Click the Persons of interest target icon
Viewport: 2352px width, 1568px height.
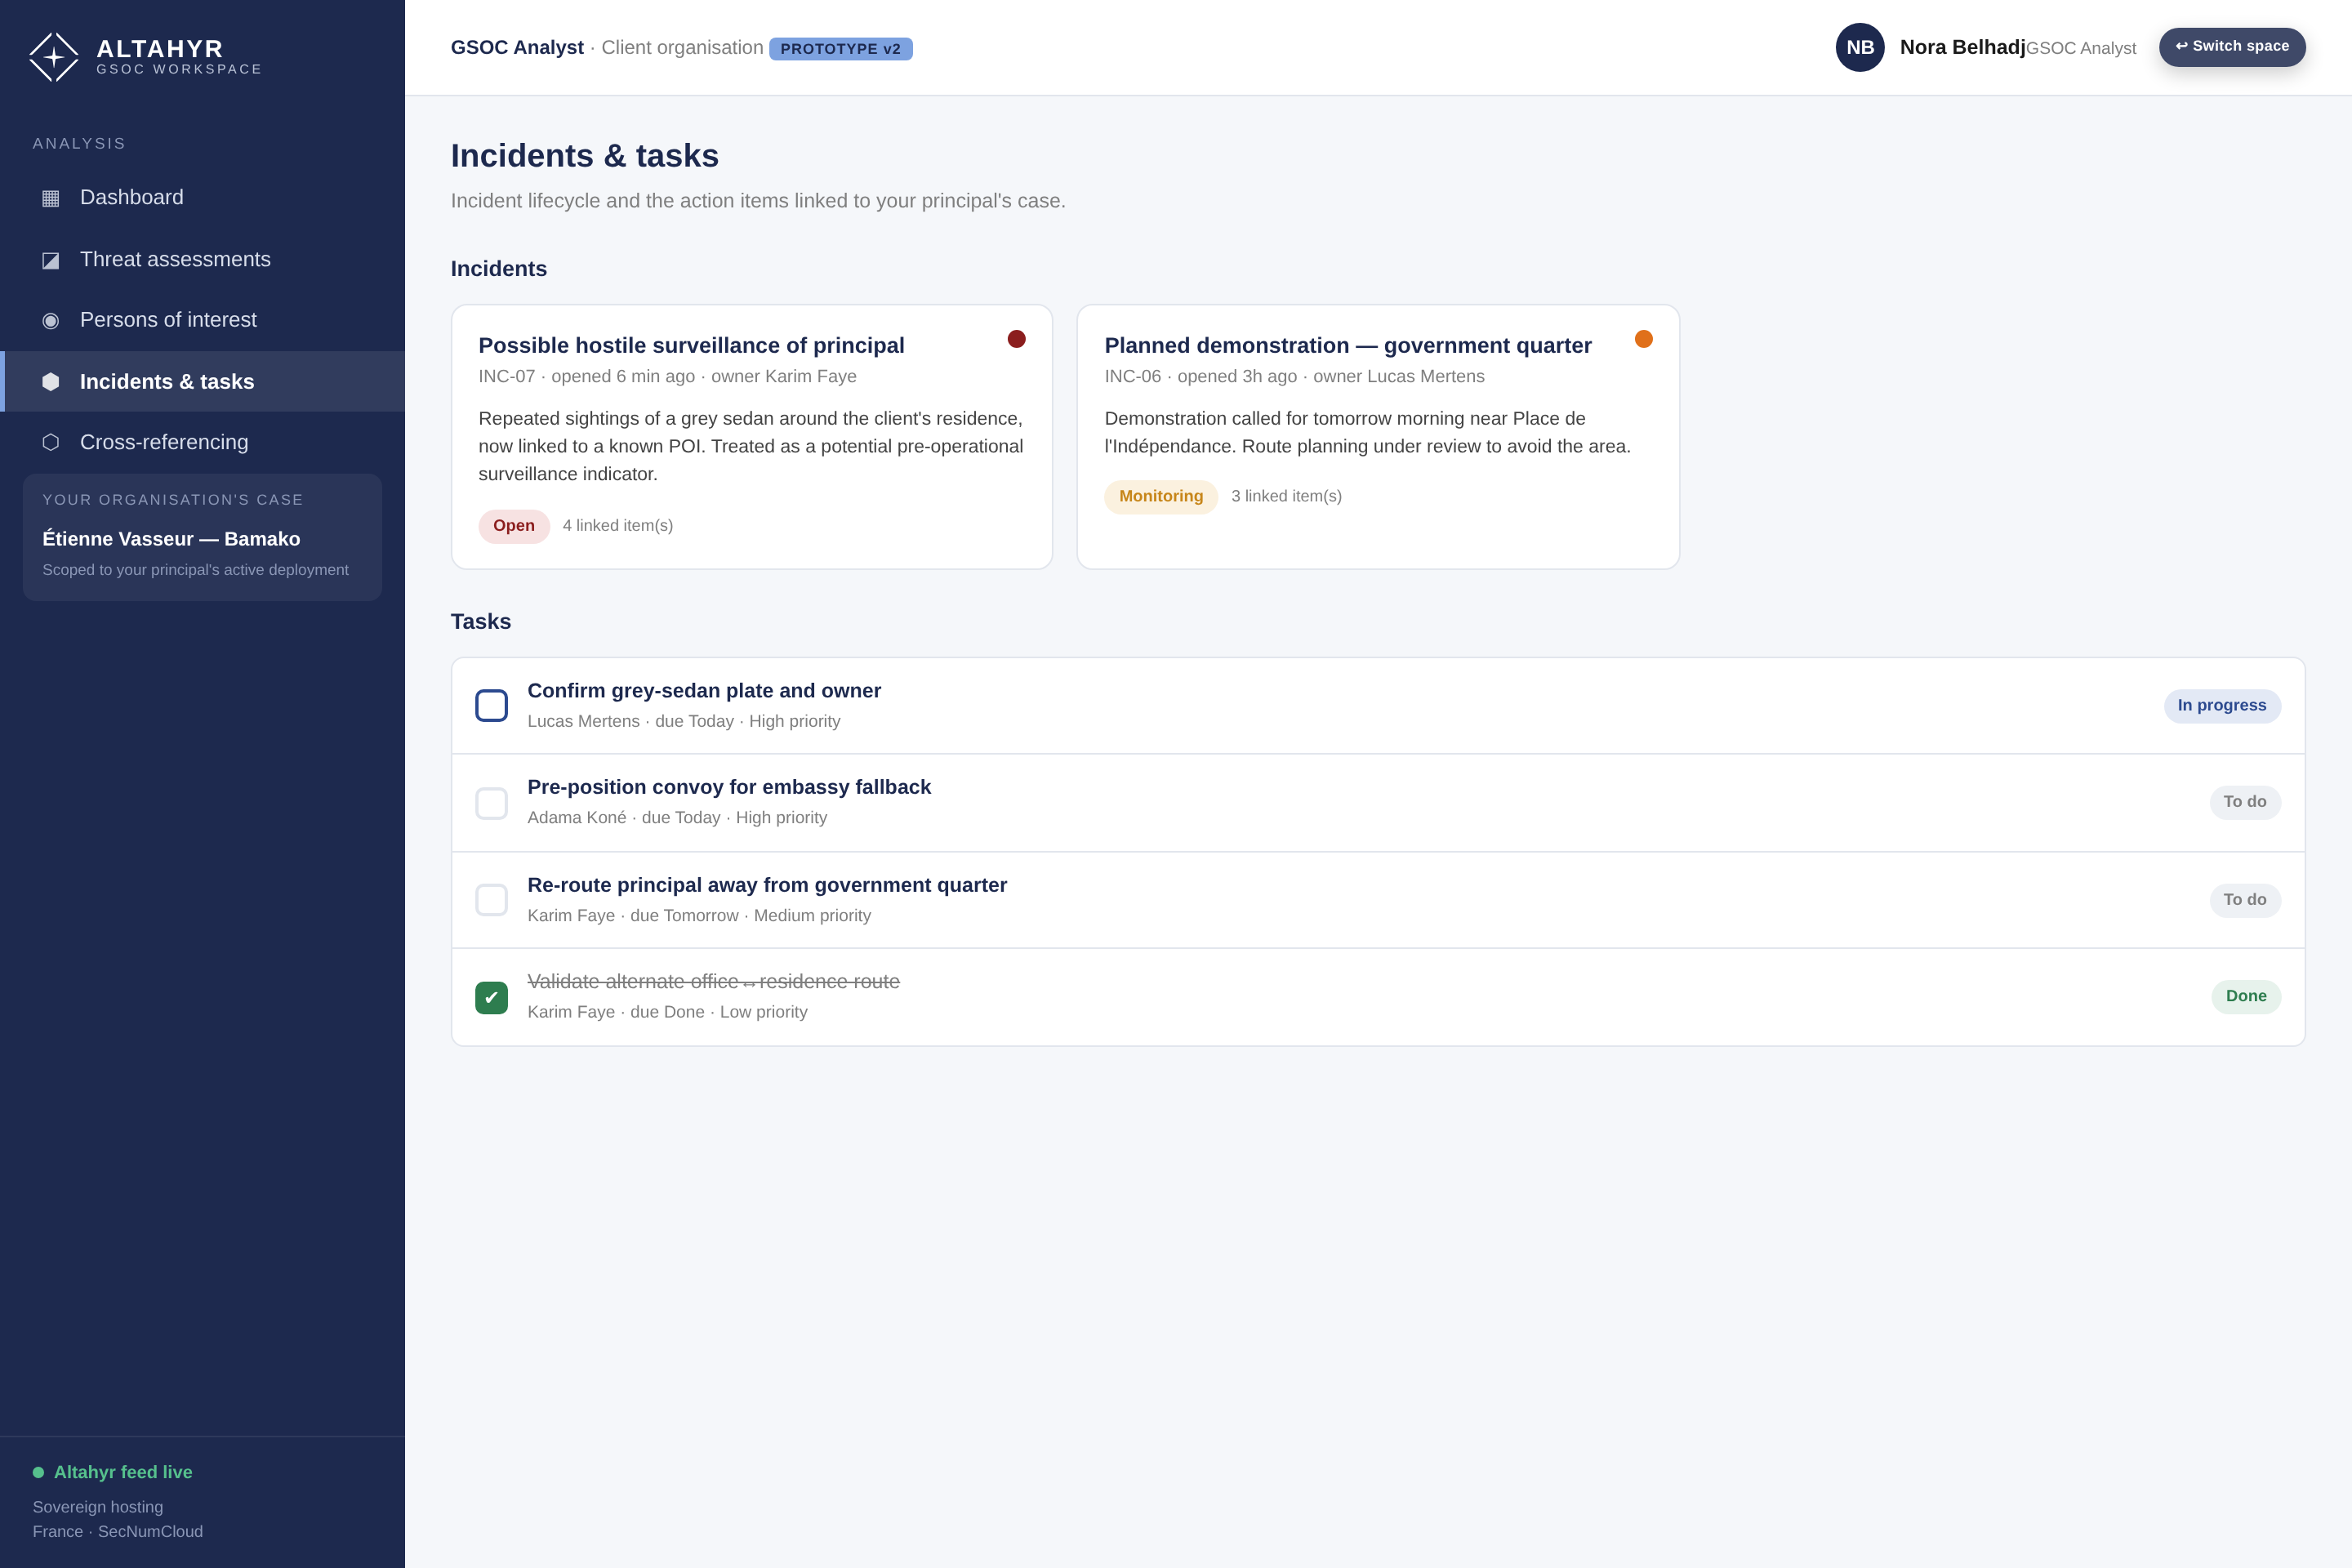[x=50, y=320]
